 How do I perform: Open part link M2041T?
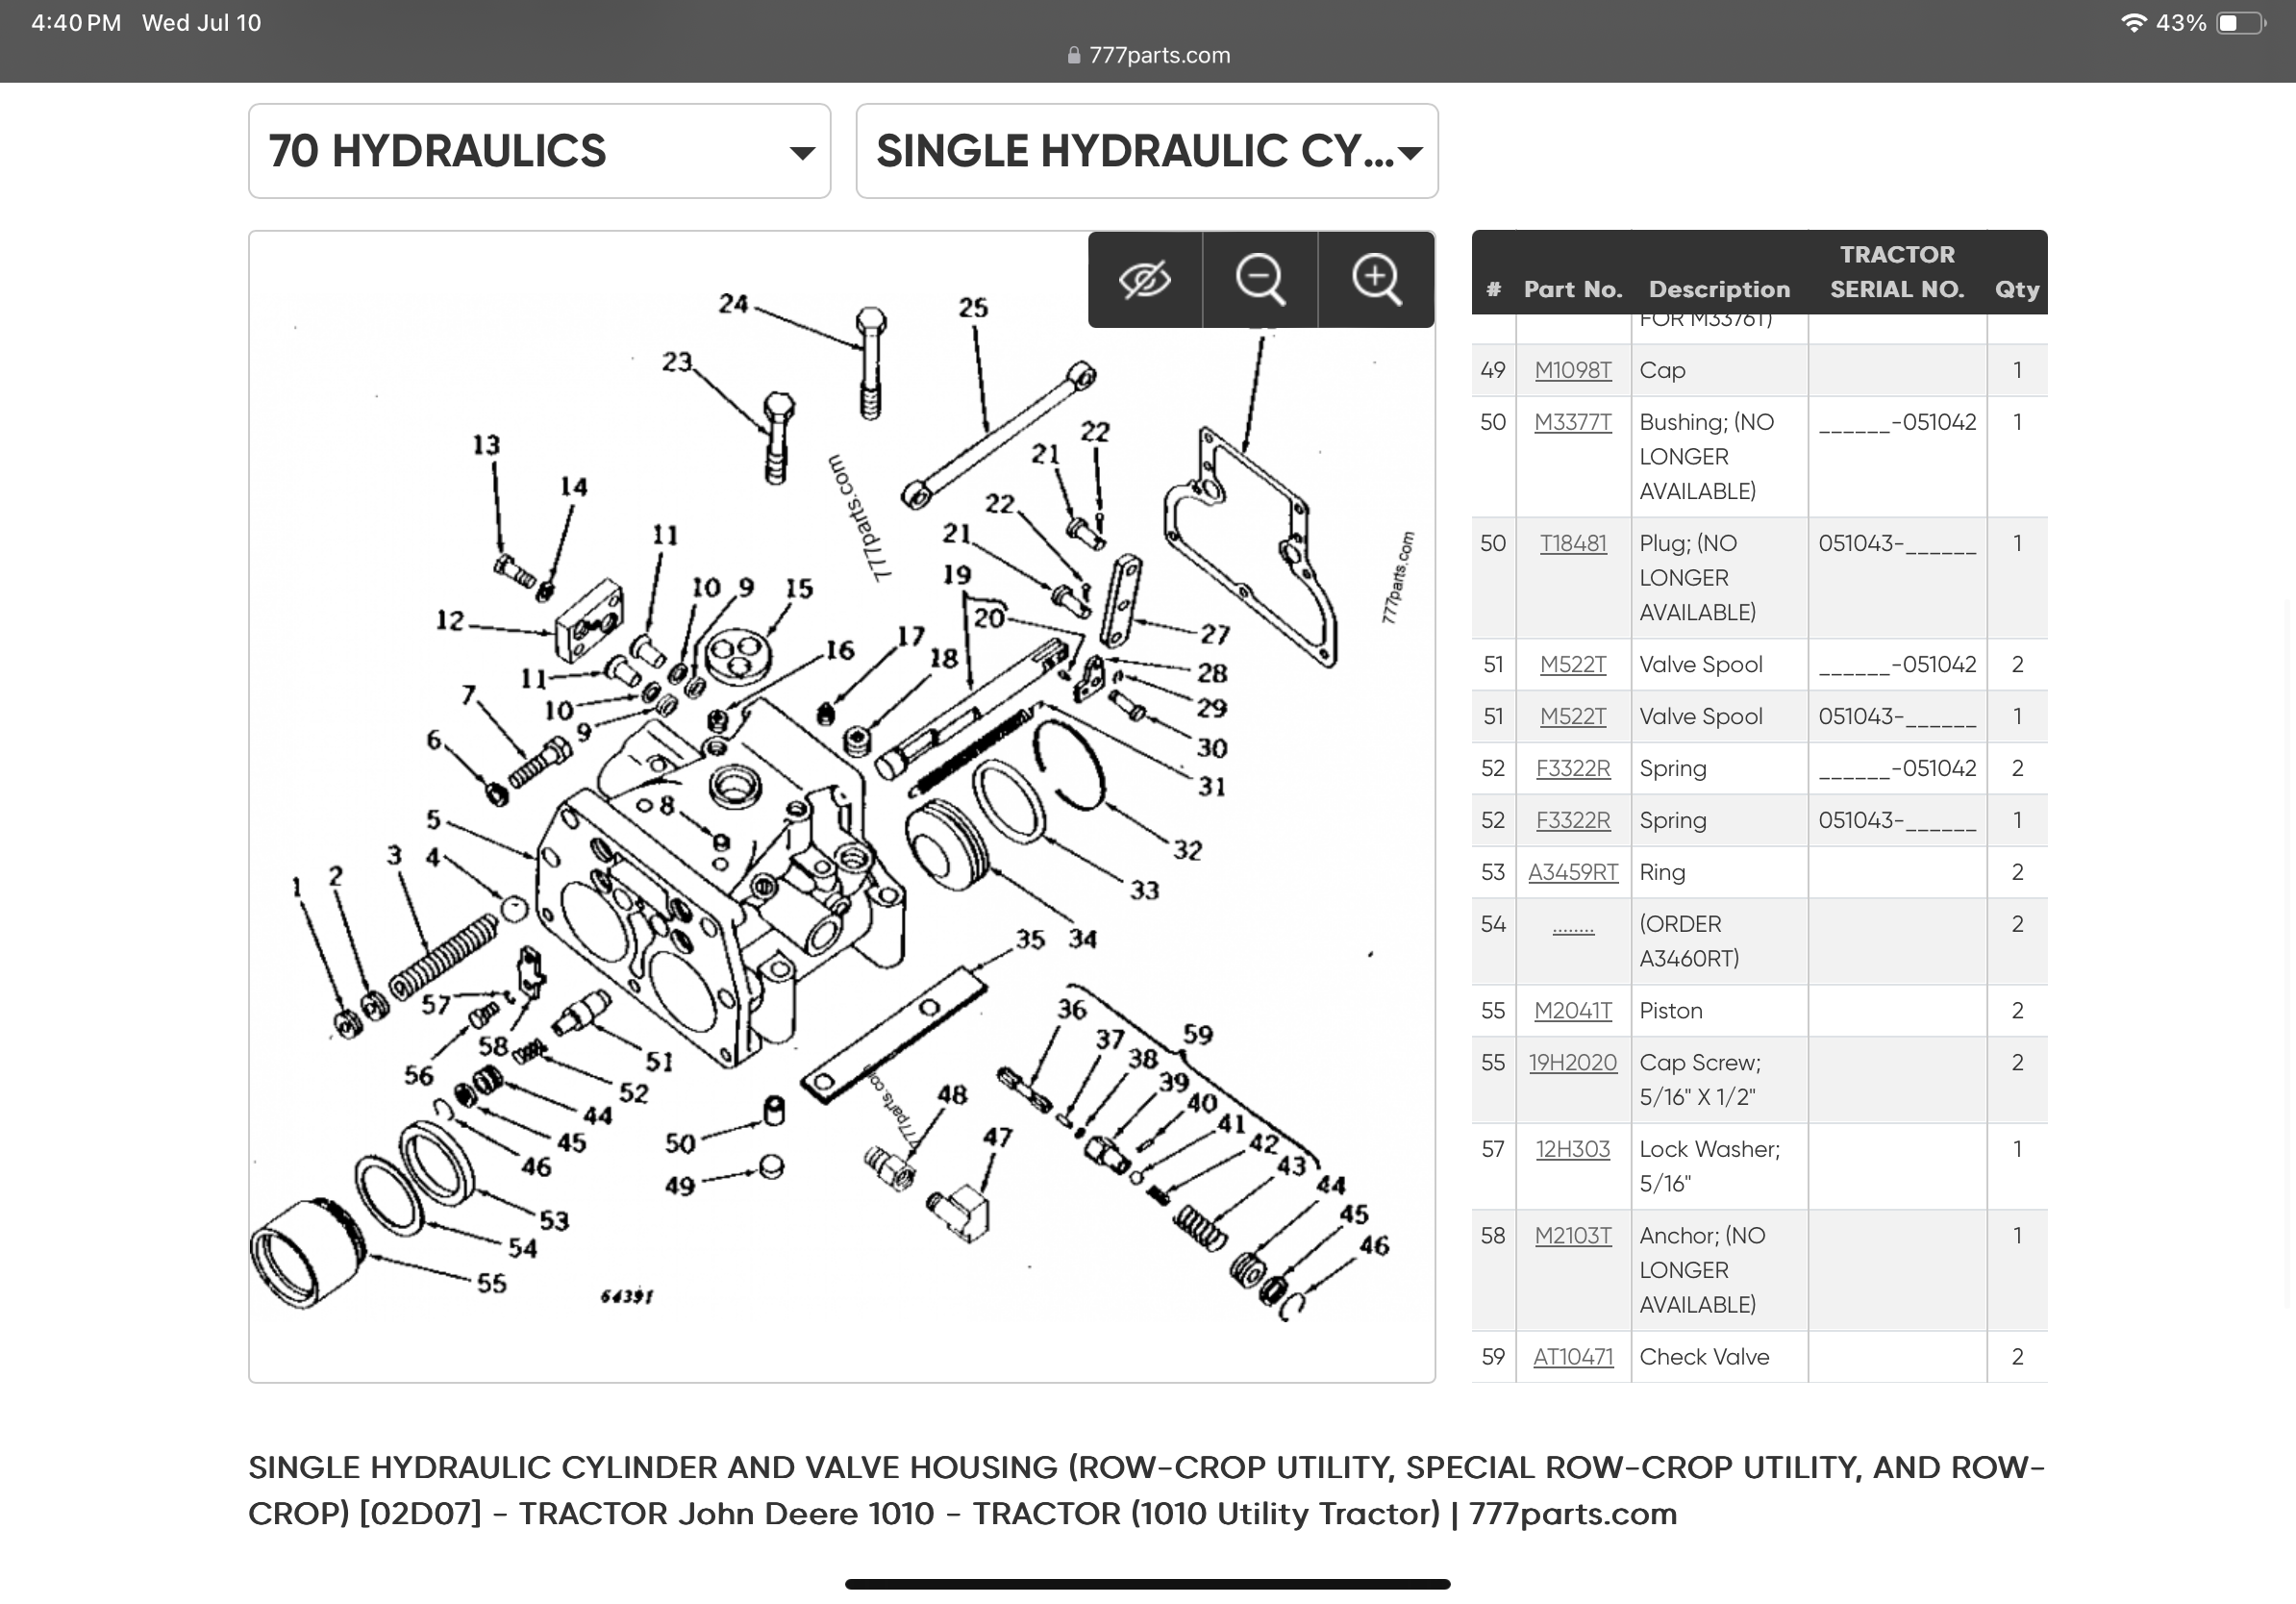(x=1573, y=1010)
